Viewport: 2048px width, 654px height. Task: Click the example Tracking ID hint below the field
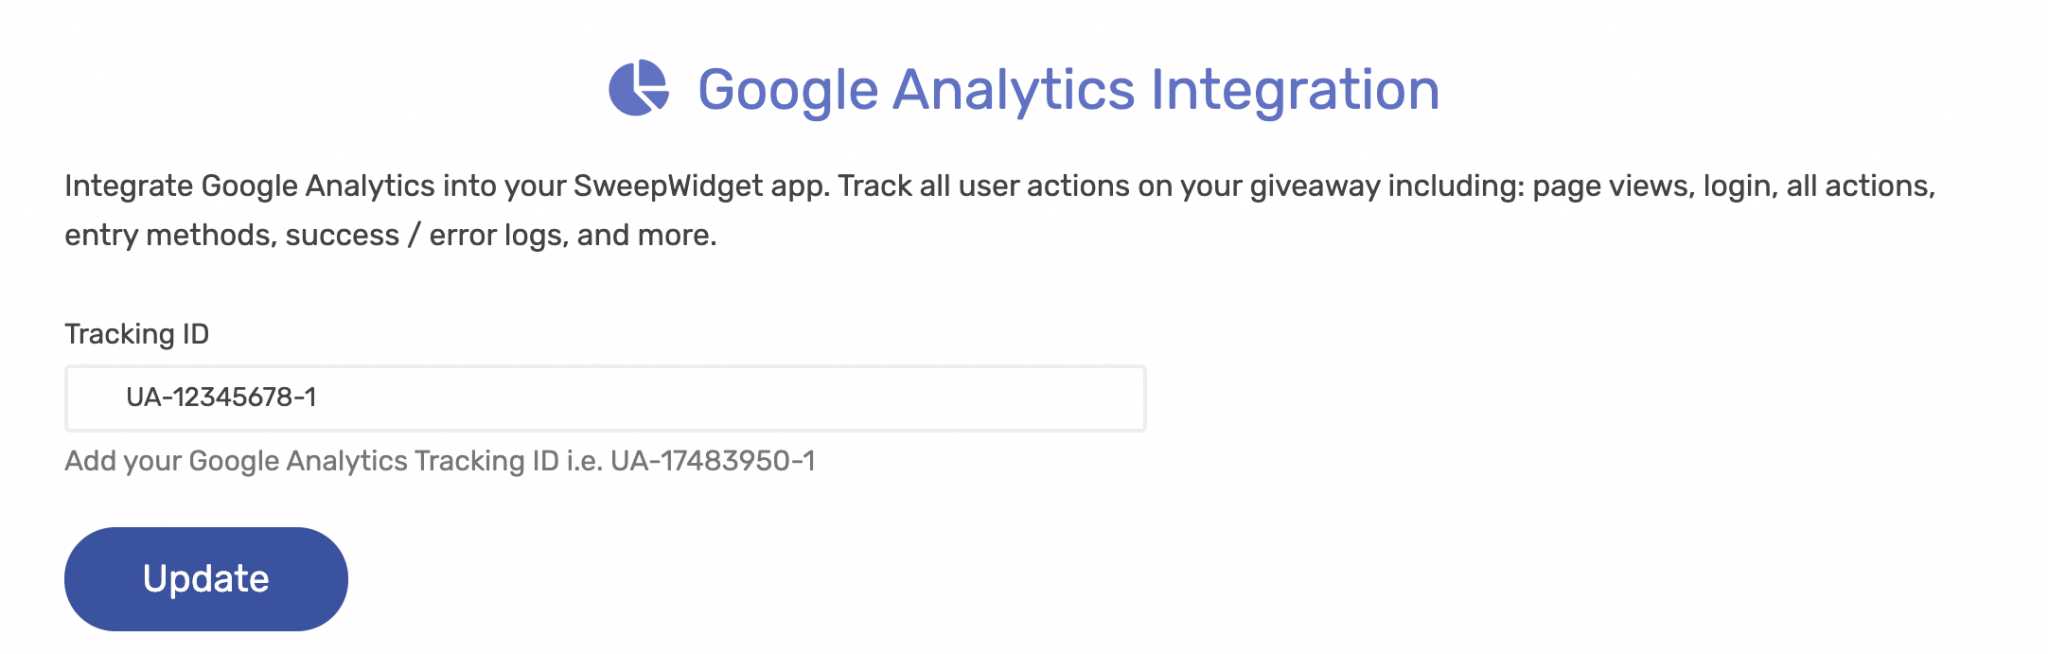click(x=440, y=462)
